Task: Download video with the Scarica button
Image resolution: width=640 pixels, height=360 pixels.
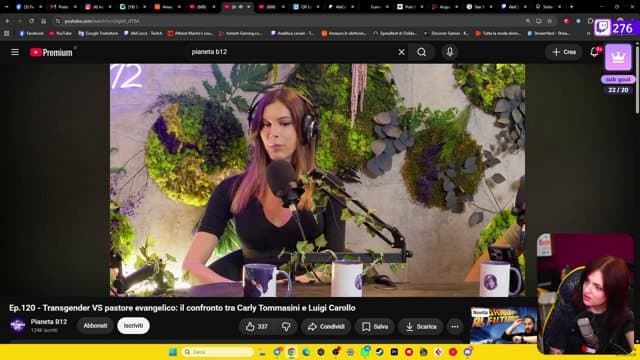Action: 421,327
